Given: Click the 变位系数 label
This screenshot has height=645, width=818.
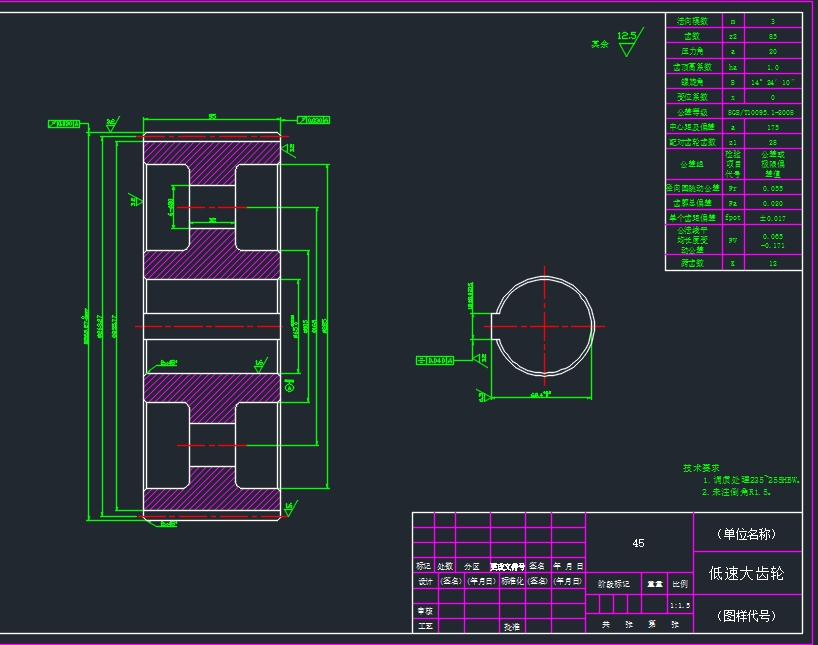Looking at the screenshot, I should 692,97.
